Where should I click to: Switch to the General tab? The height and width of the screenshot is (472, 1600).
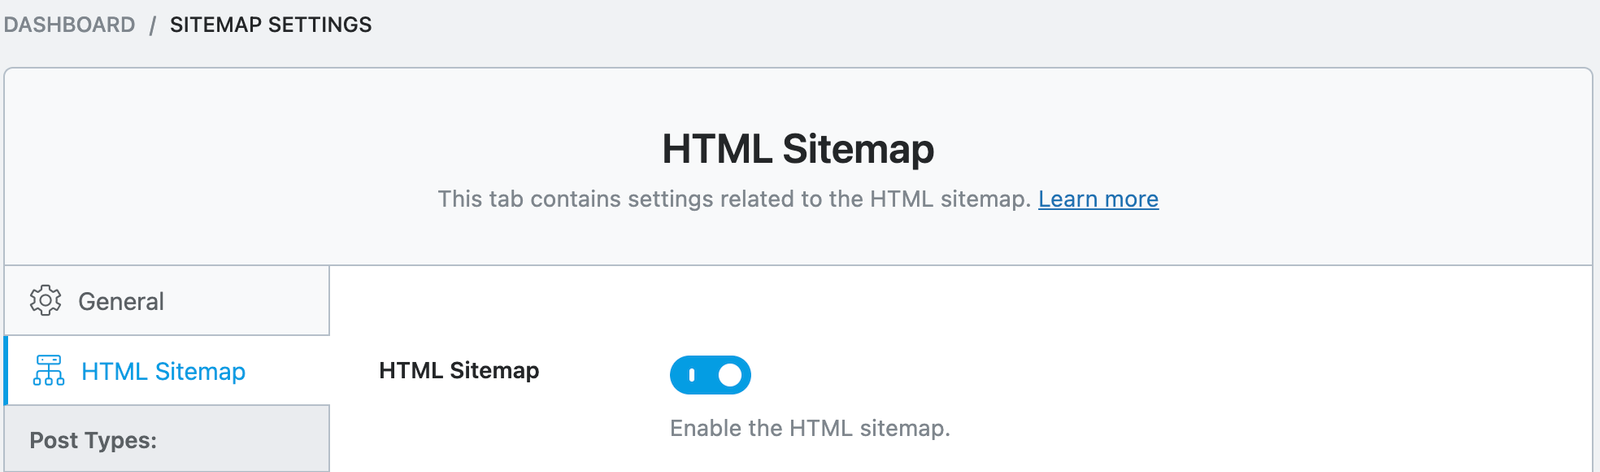pyautogui.click(x=121, y=301)
